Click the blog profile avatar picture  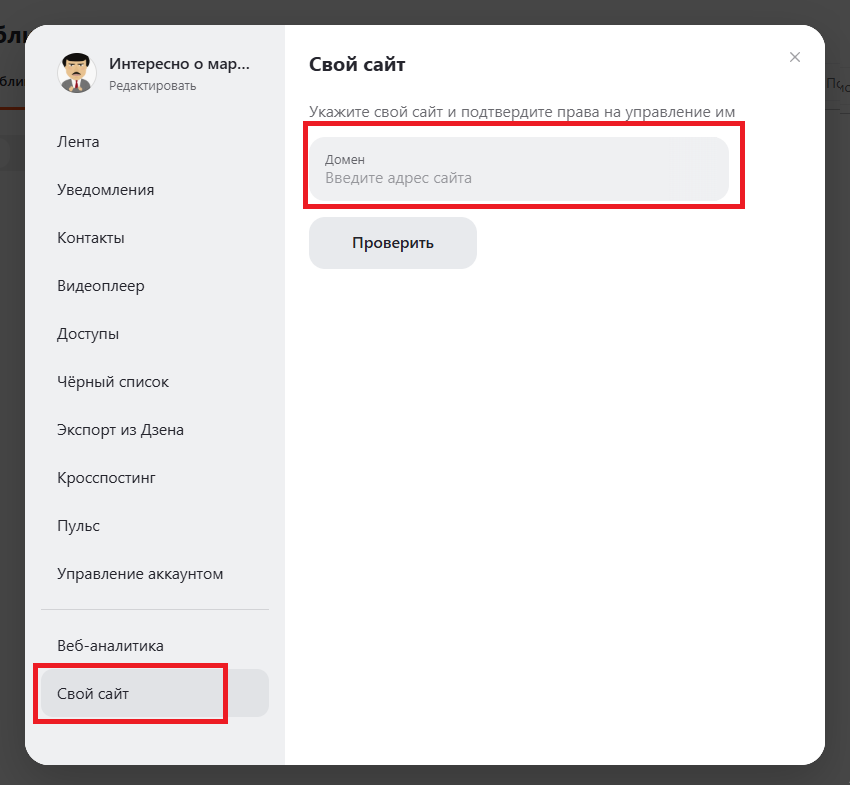click(x=78, y=73)
